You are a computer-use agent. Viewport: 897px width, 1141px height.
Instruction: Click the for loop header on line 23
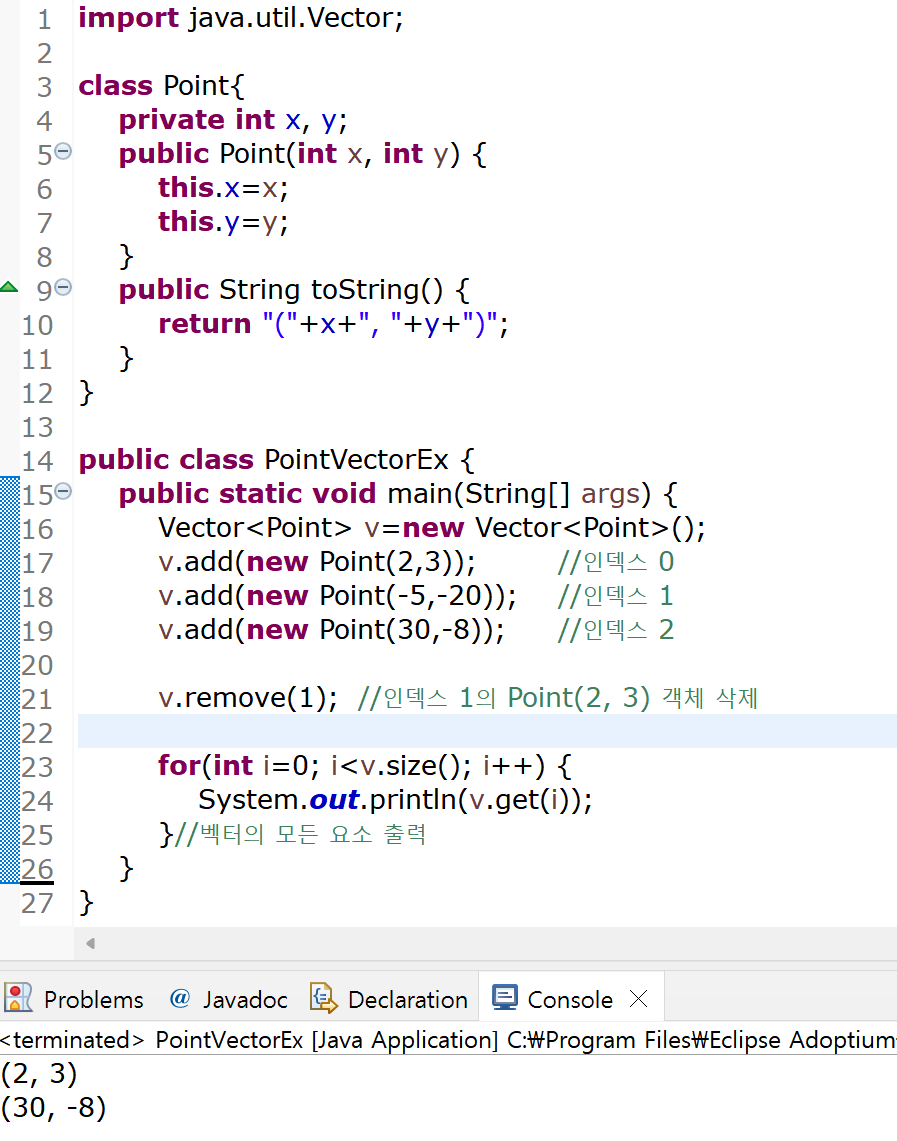365,766
